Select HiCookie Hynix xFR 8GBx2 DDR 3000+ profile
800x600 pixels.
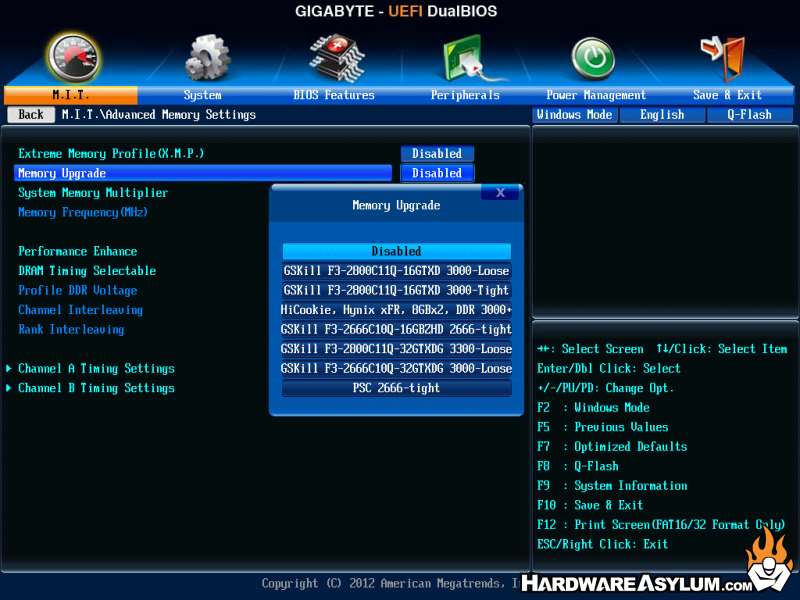click(396, 310)
